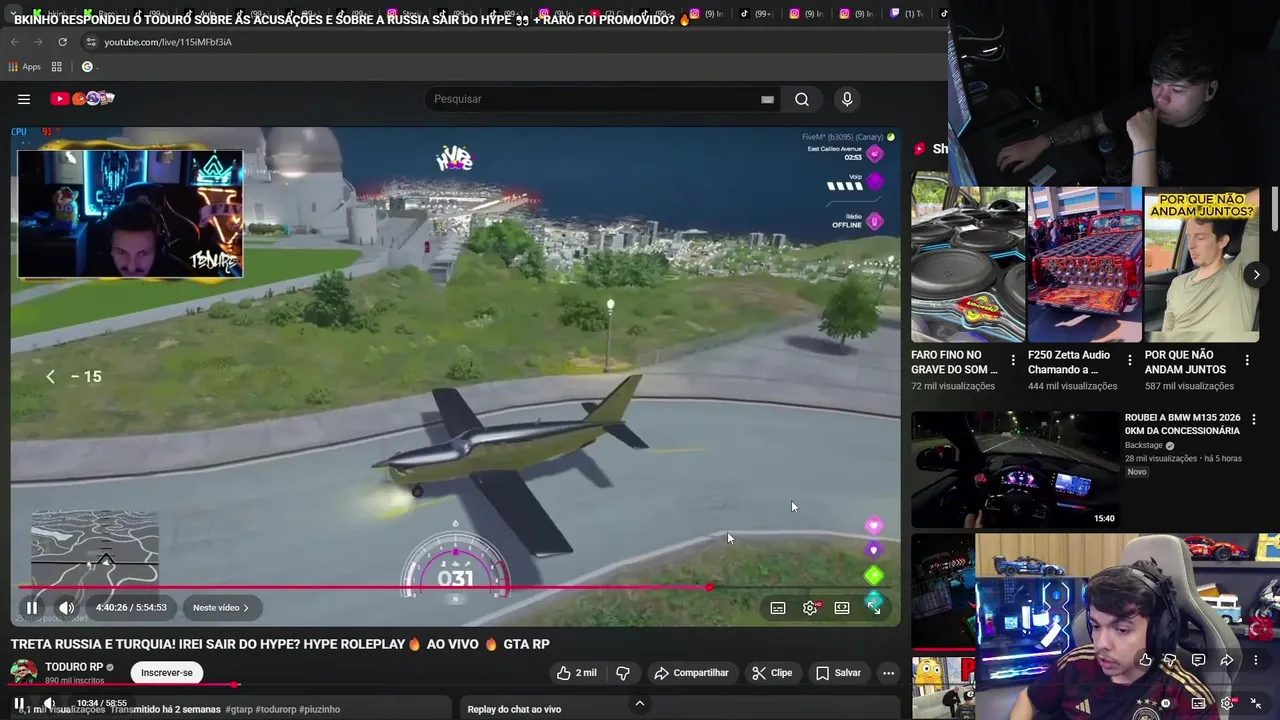Share the video via Compartilhar
Screen dimensions: 1280x720
pyautogui.click(x=691, y=673)
